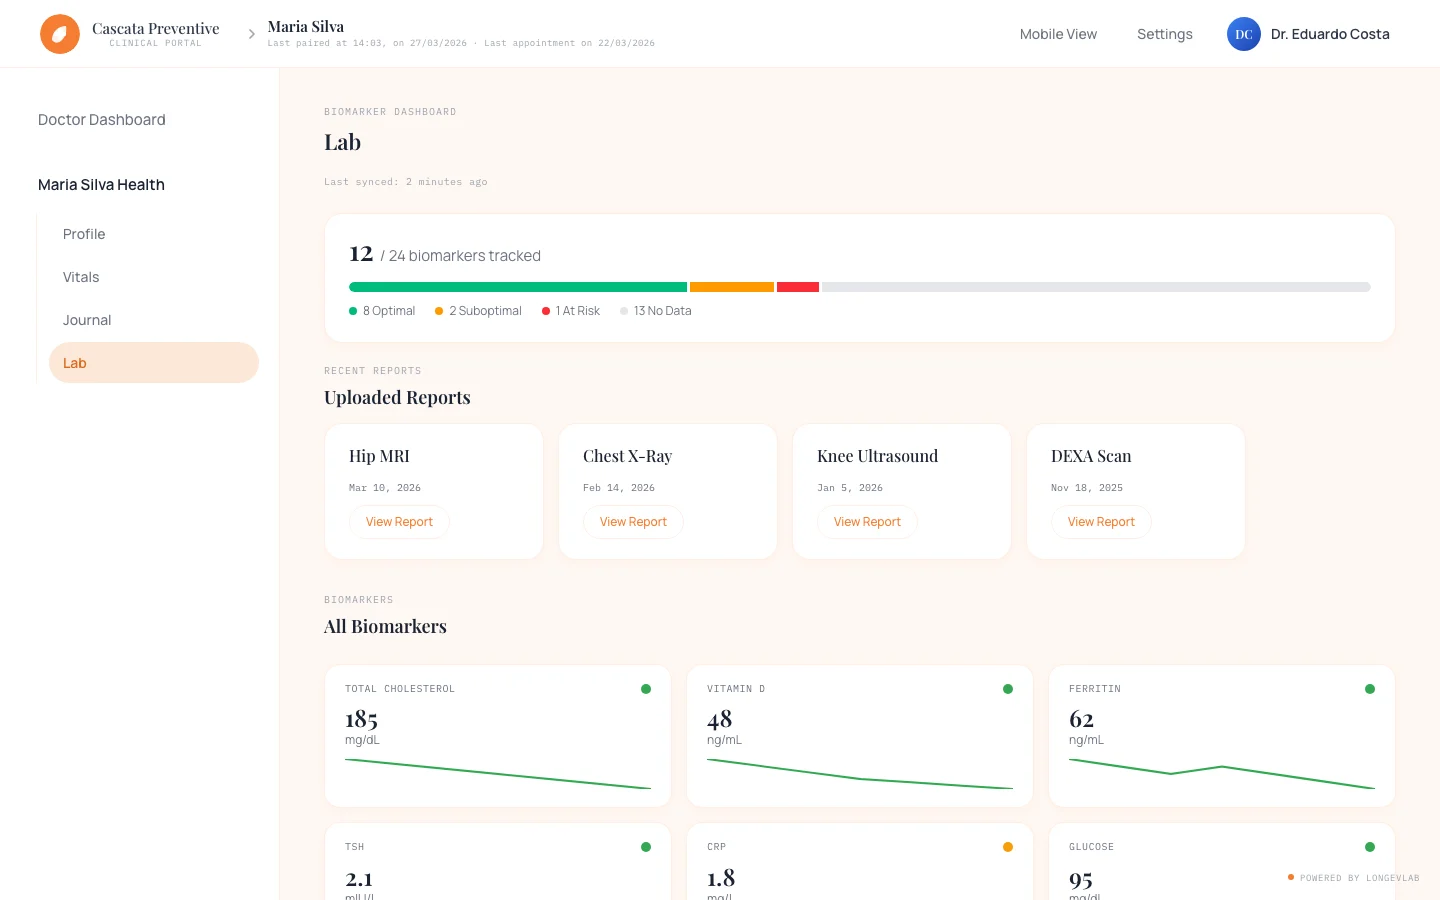
Task: Click the Chest X-Ray report title
Action: (627, 456)
